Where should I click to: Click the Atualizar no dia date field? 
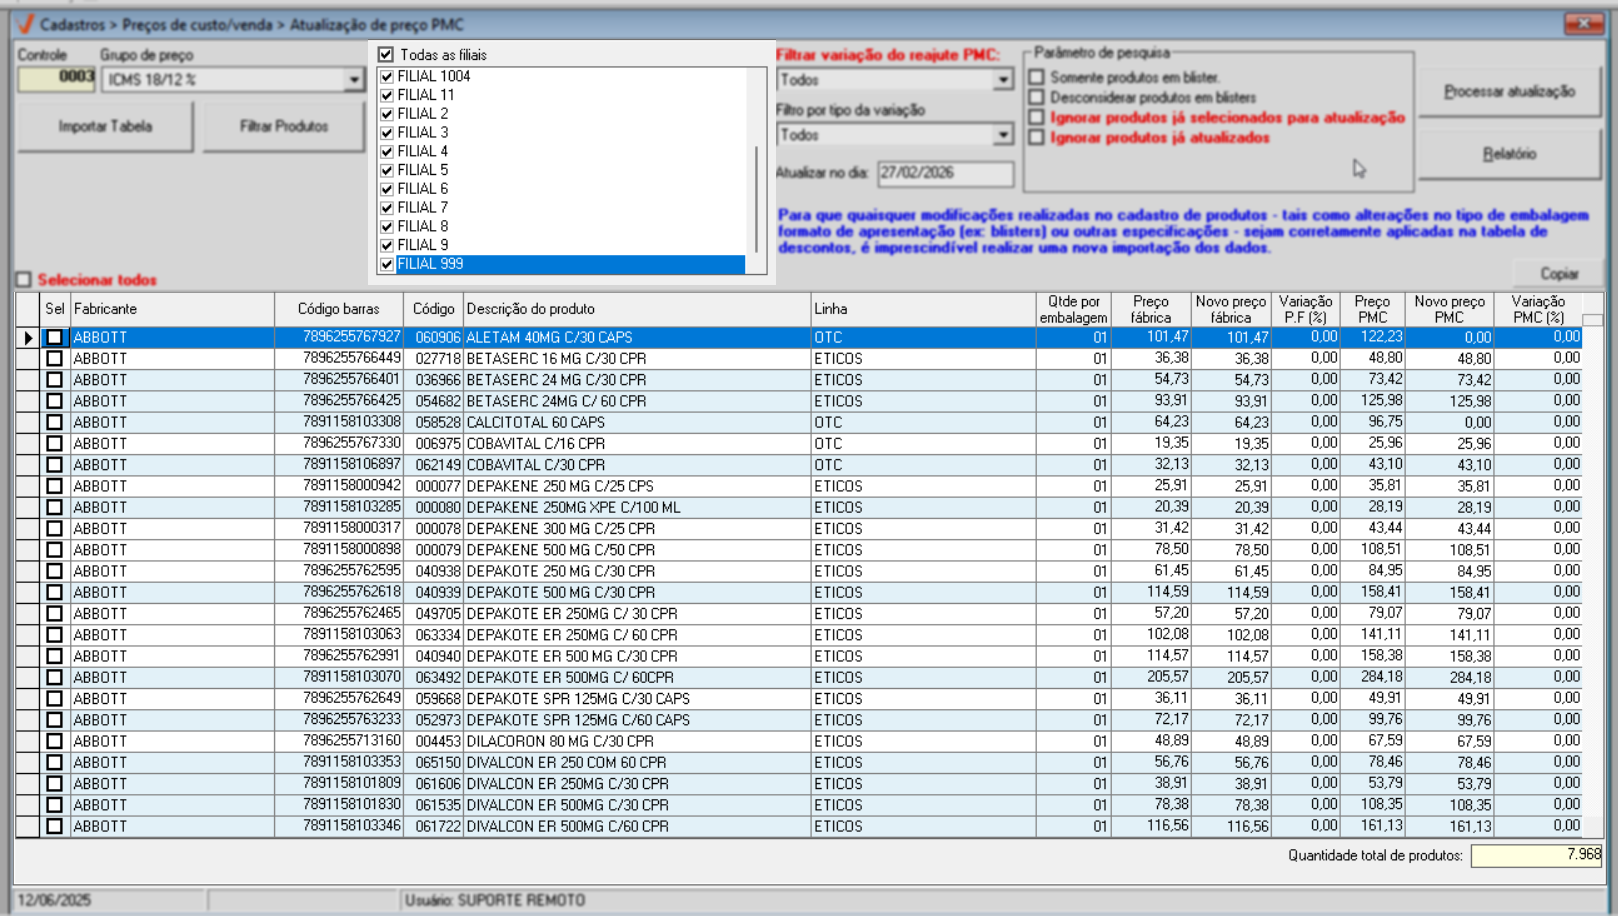[944, 173]
